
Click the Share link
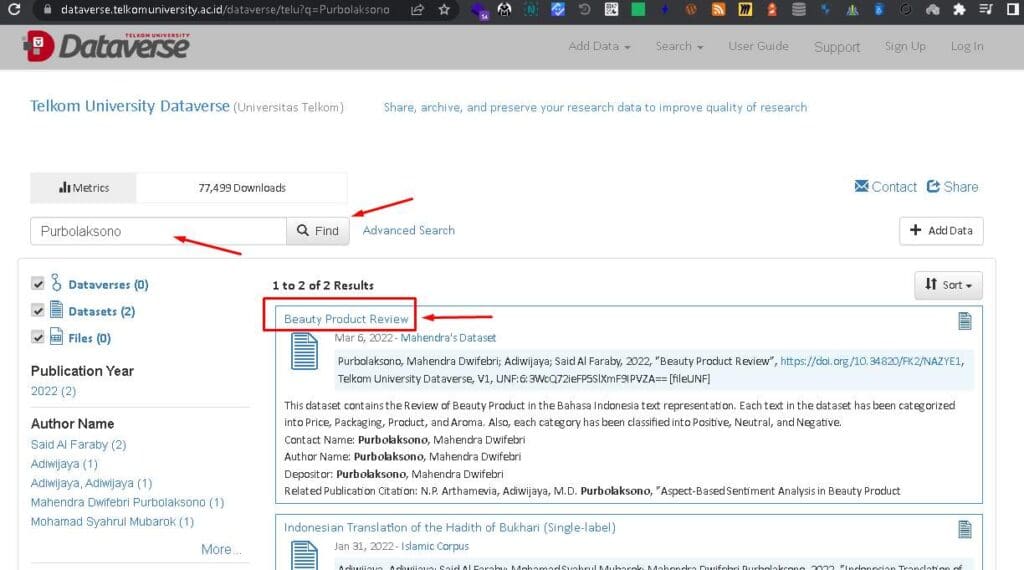tap(953, 187)
